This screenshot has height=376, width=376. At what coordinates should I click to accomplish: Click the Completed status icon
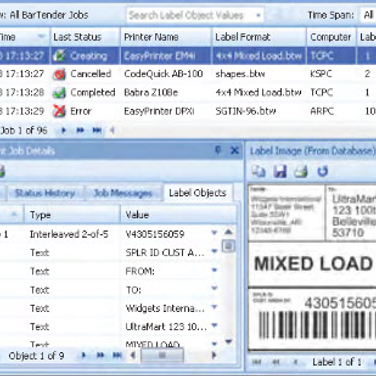coord(59,93)
